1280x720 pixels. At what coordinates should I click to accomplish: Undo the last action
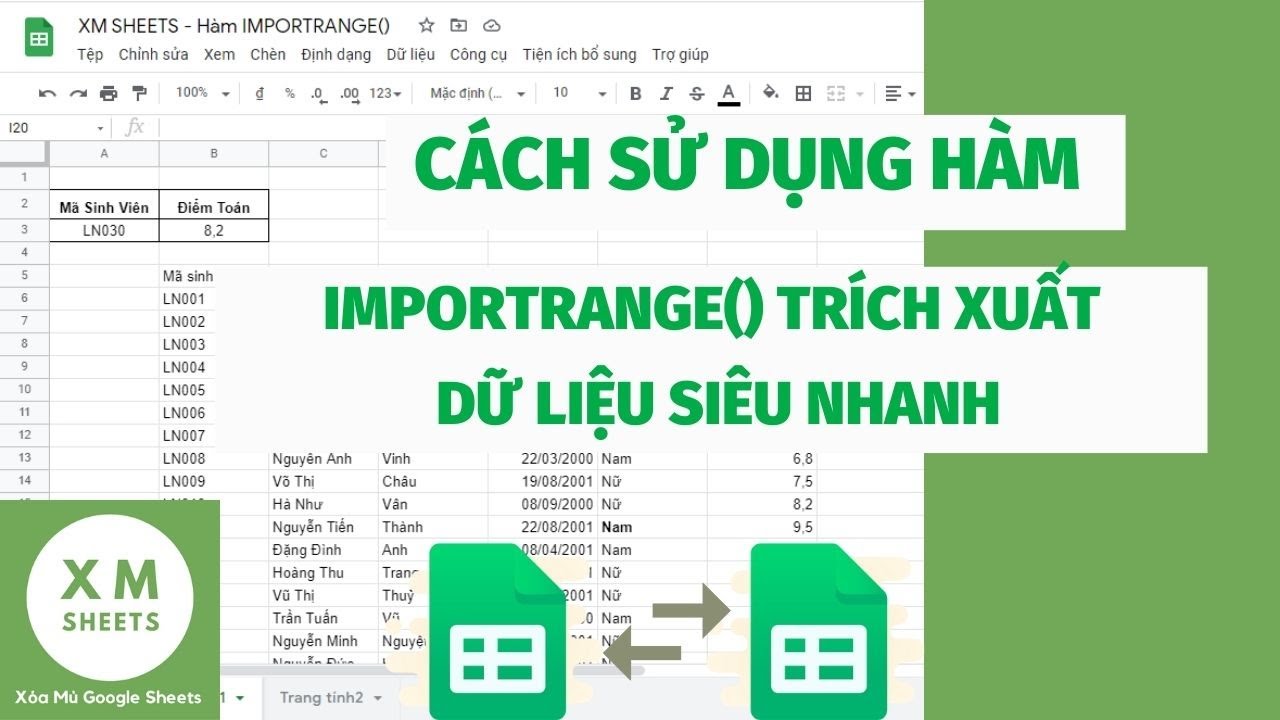(47, 93)
